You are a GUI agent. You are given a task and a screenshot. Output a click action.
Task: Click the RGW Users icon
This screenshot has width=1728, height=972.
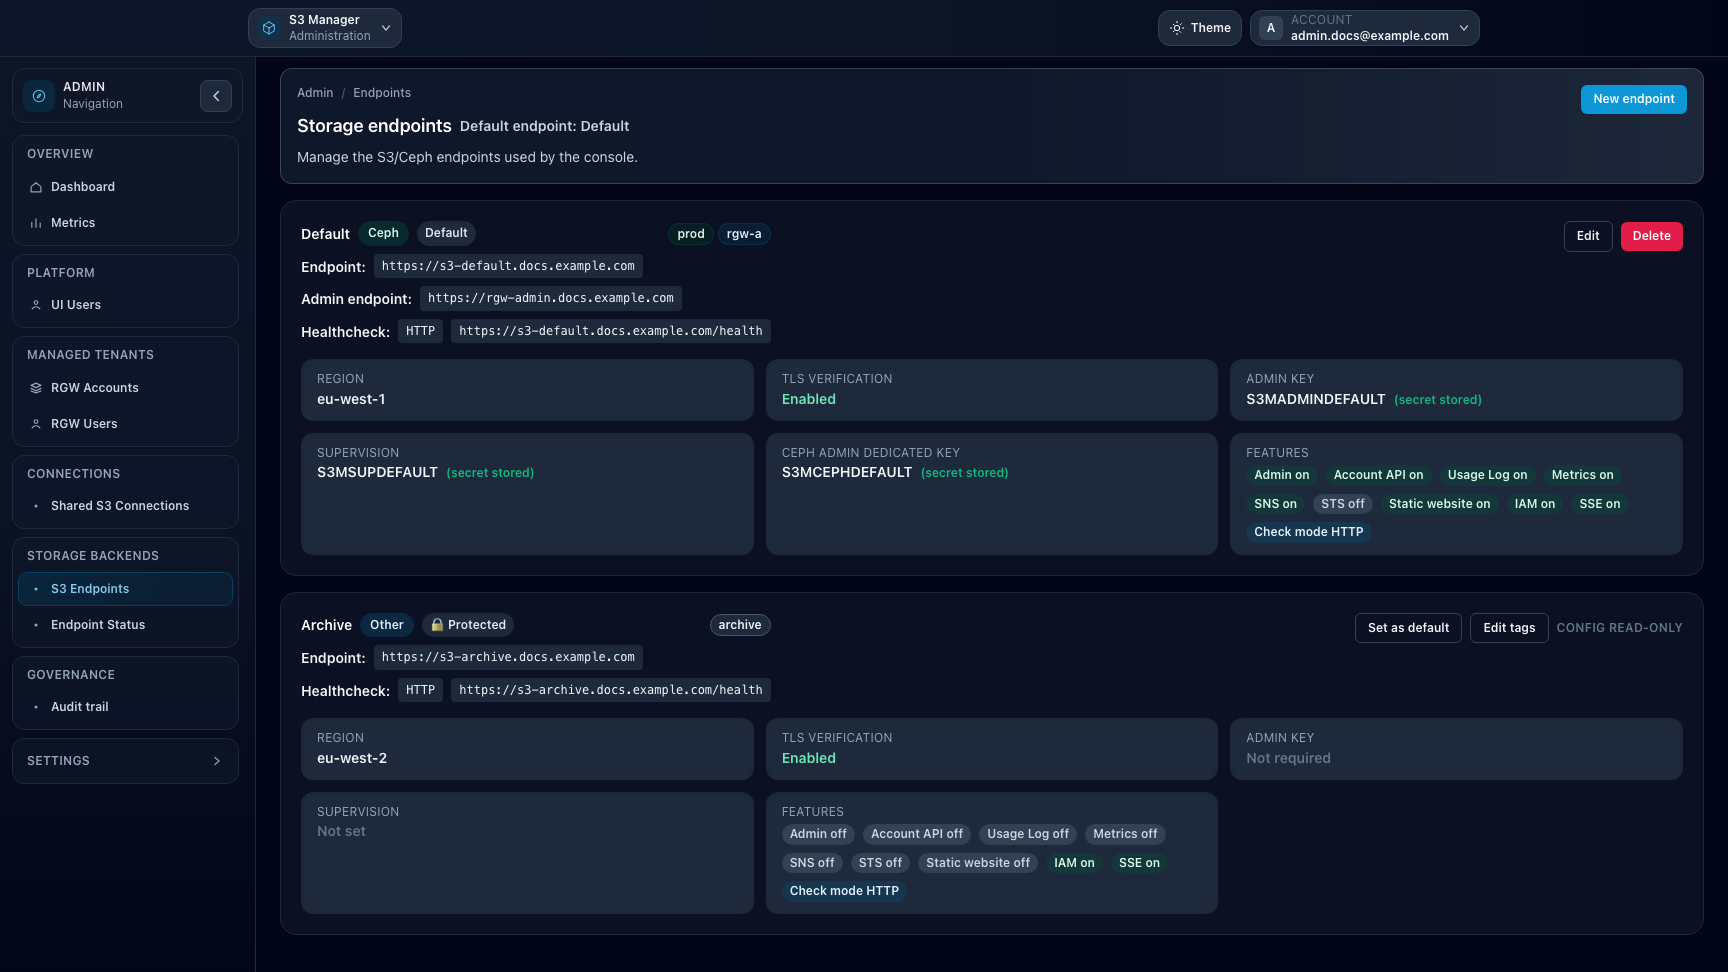click(36, 423)
